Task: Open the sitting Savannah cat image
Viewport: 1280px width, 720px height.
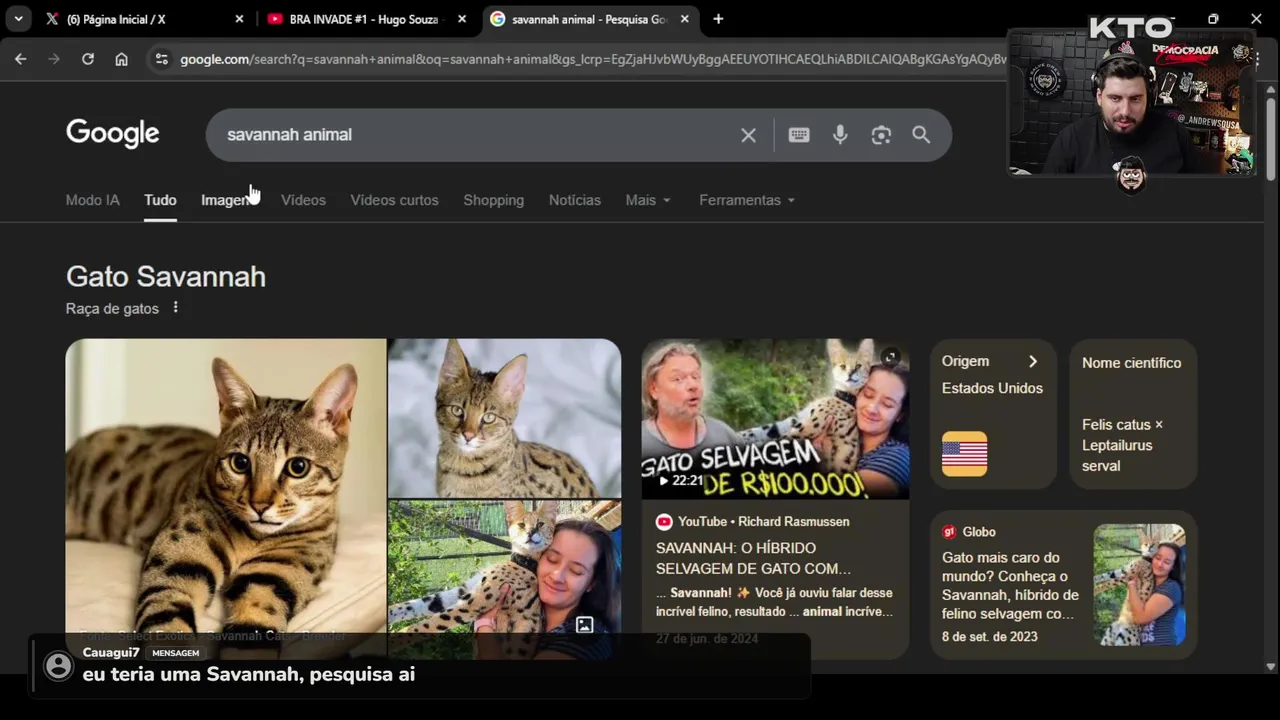Action: 504,417
